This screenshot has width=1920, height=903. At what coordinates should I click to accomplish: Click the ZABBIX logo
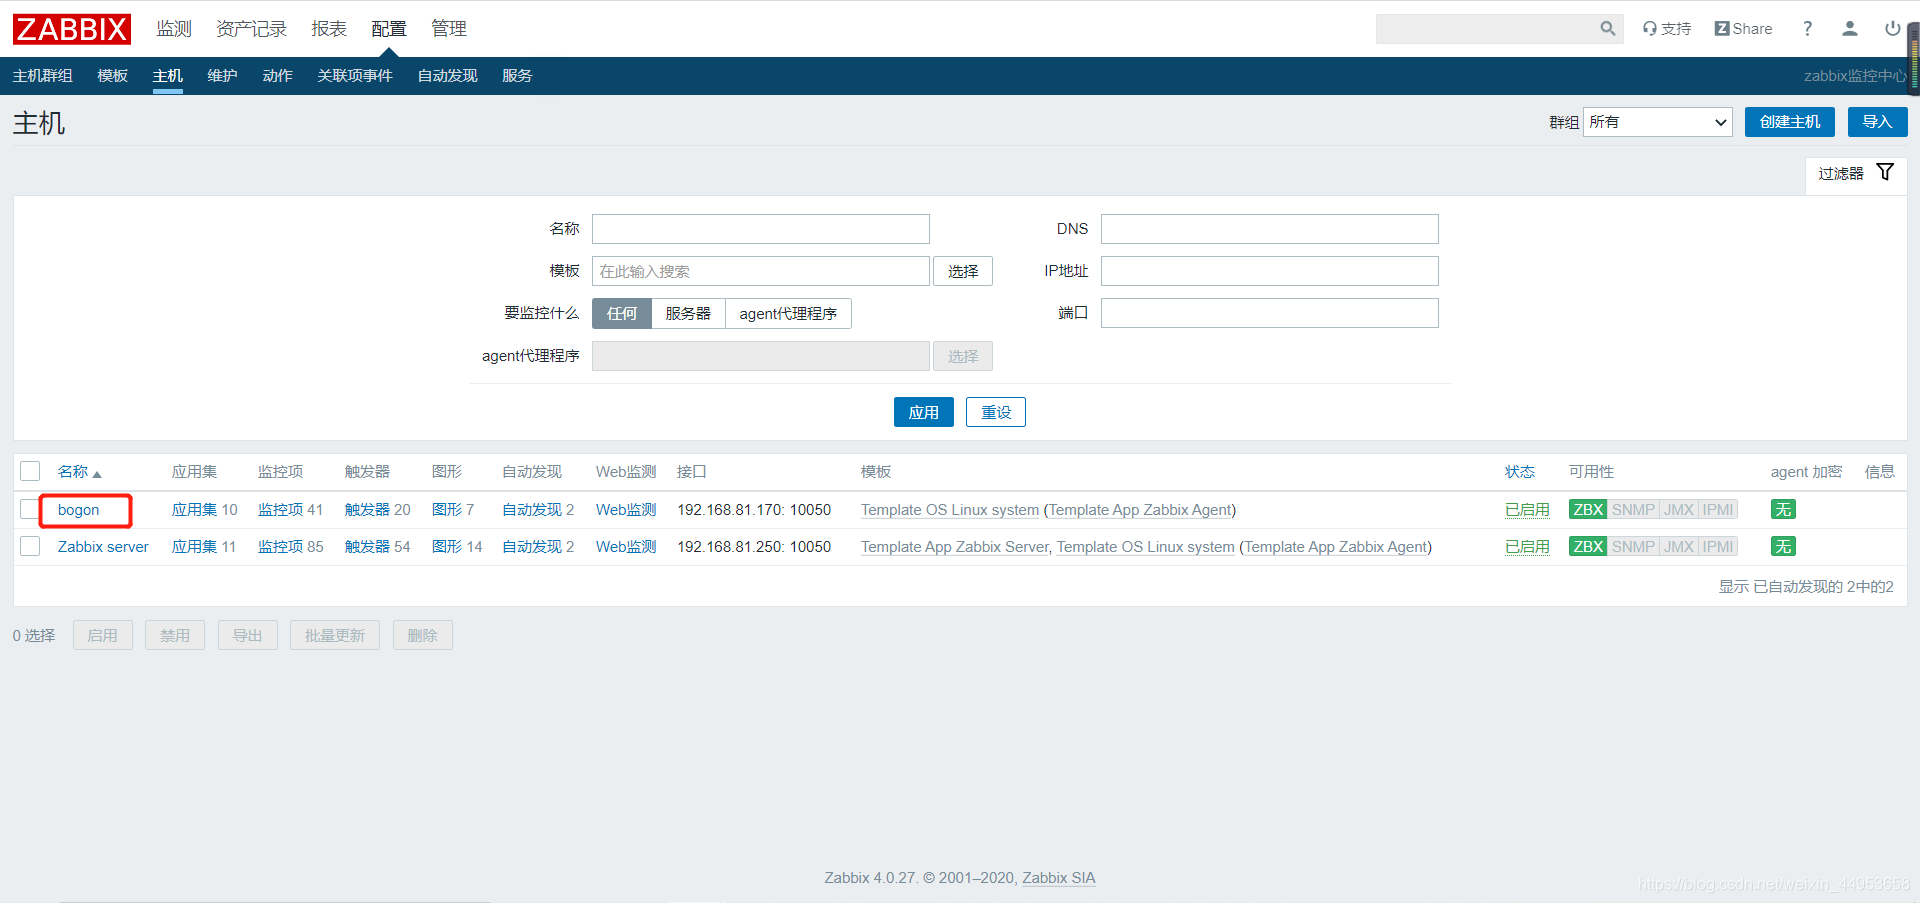[72, 29]
